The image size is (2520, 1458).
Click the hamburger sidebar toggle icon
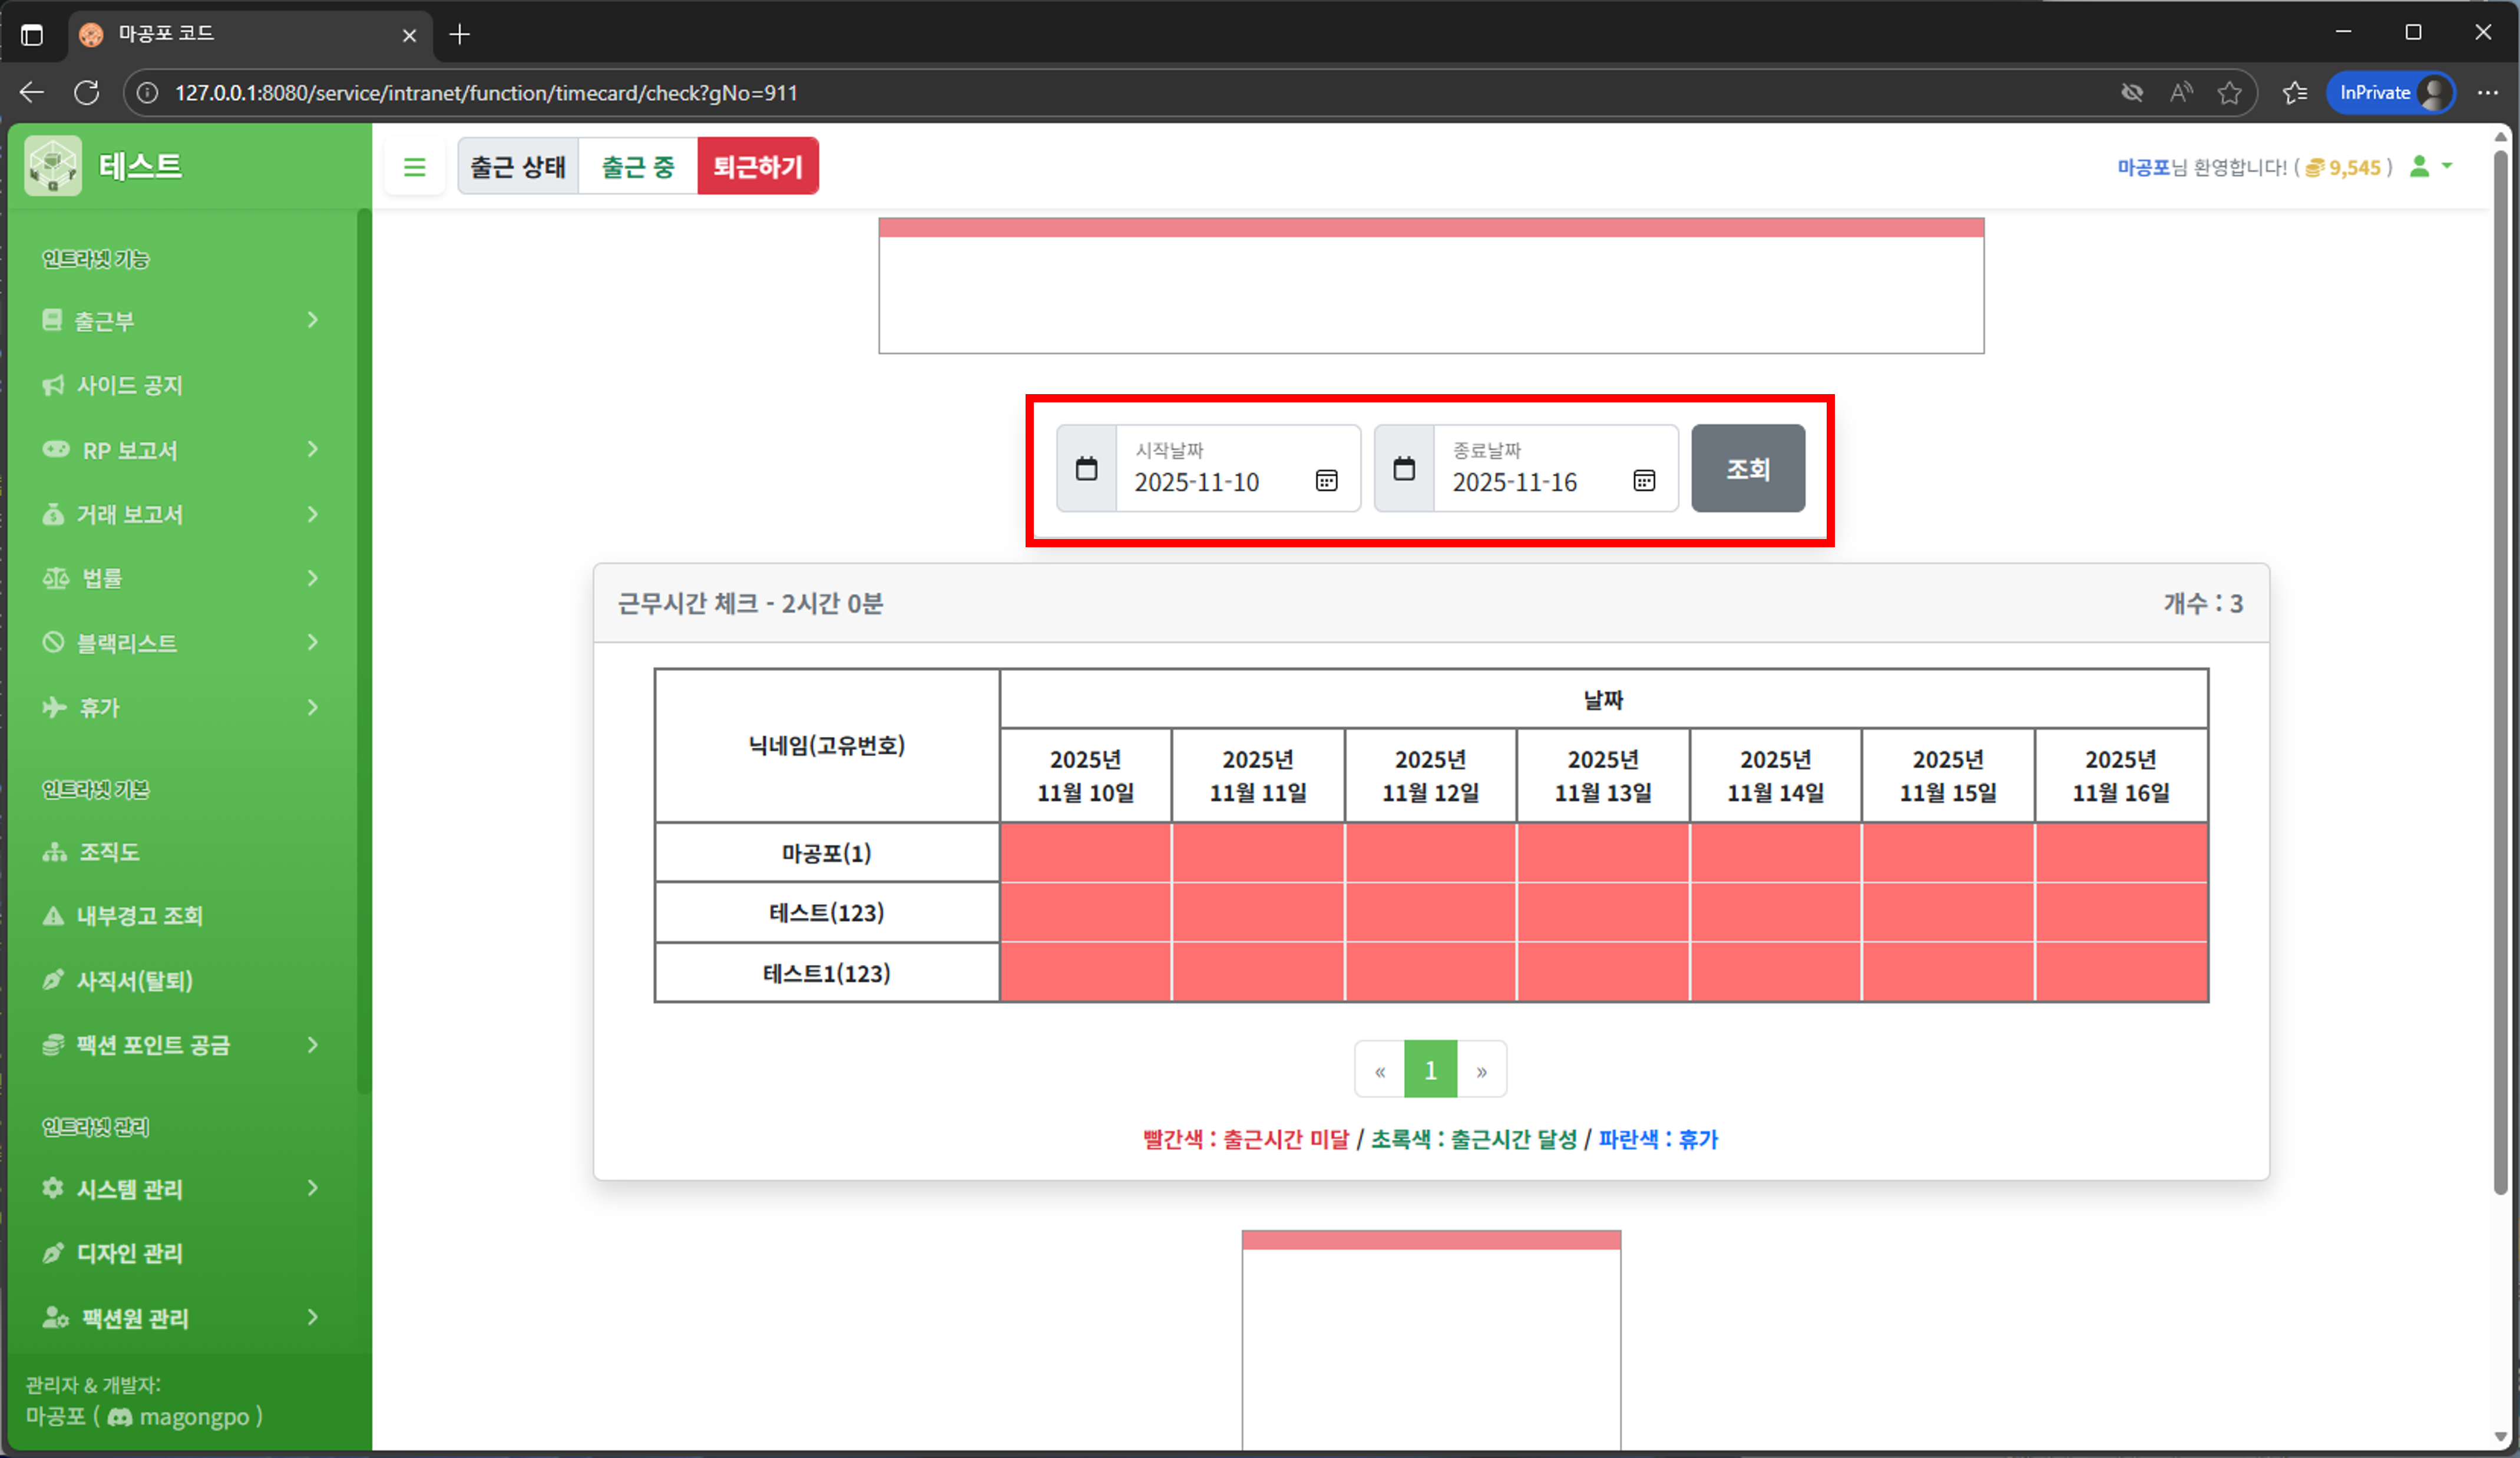pyautogui.click(x=414, y=167)
